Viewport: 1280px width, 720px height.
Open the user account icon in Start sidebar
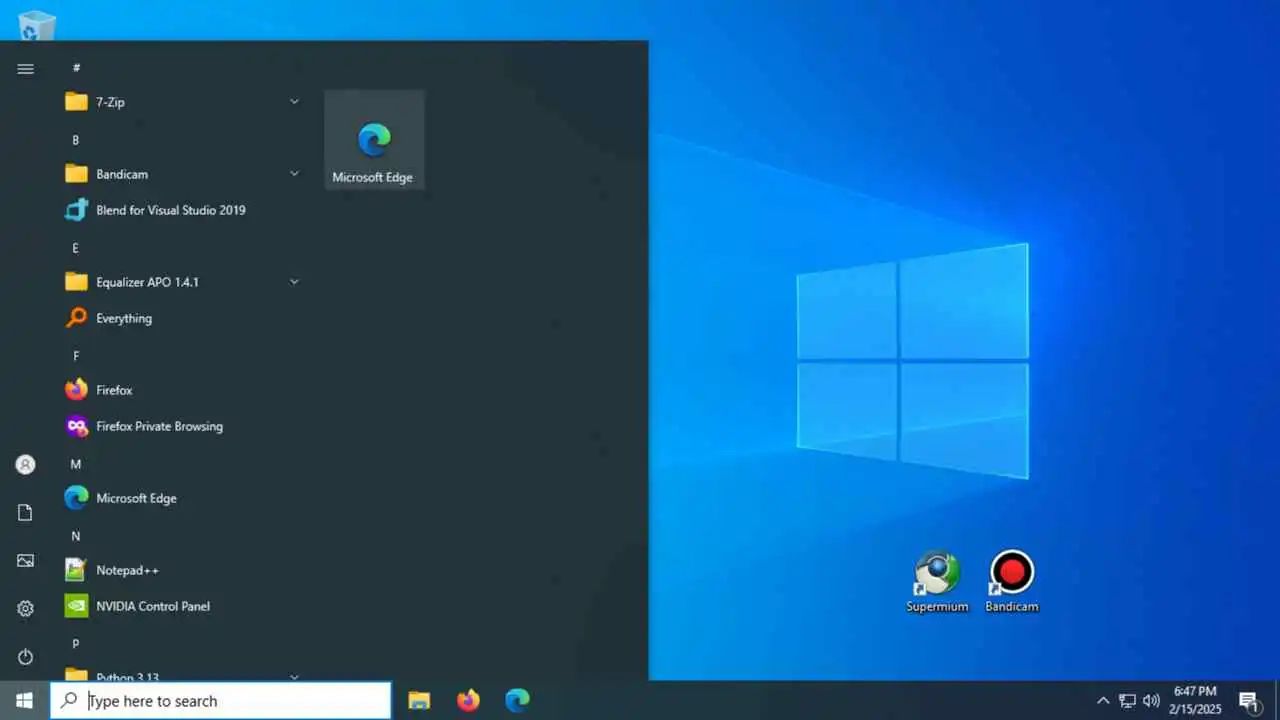coord(26,465)
